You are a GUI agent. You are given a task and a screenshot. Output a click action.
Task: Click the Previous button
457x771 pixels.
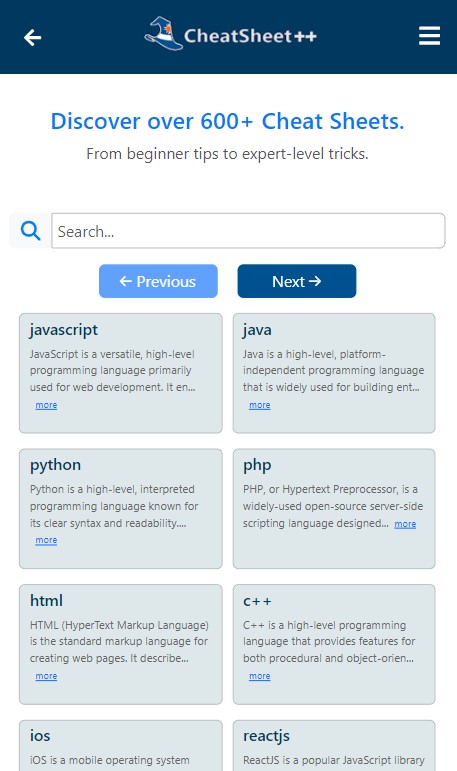(x=158, y=281)
